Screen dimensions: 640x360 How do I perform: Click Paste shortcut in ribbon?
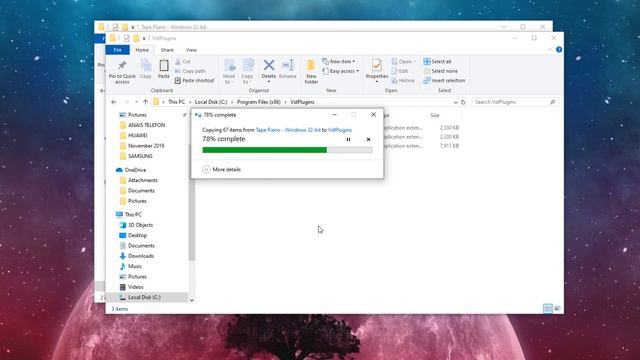click(195, 80)
